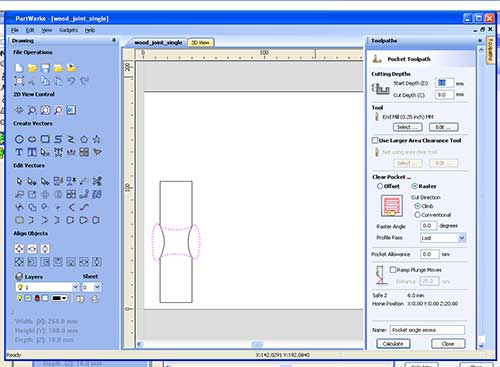Click the Start Depth input field
The width and height of the screenshot is (500, 367).
pyautogui.click(x=445, y=83)
